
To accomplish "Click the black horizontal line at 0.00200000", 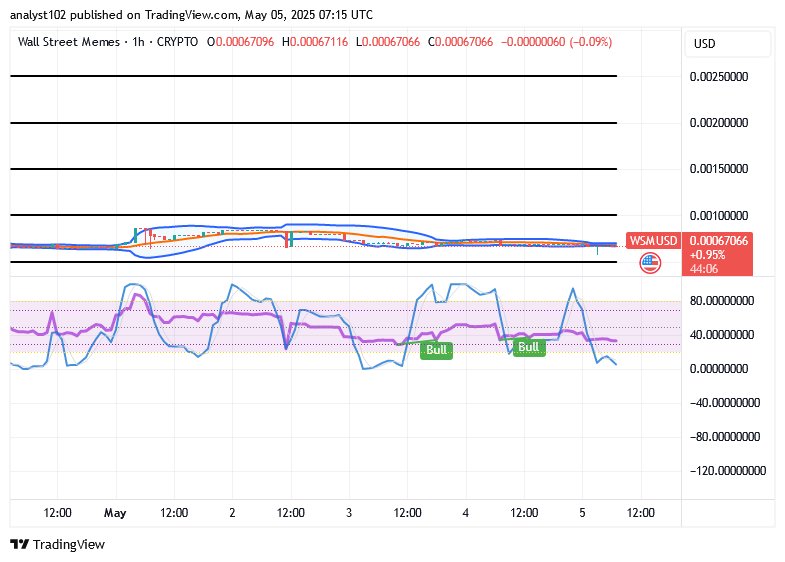I will [313, 123].
